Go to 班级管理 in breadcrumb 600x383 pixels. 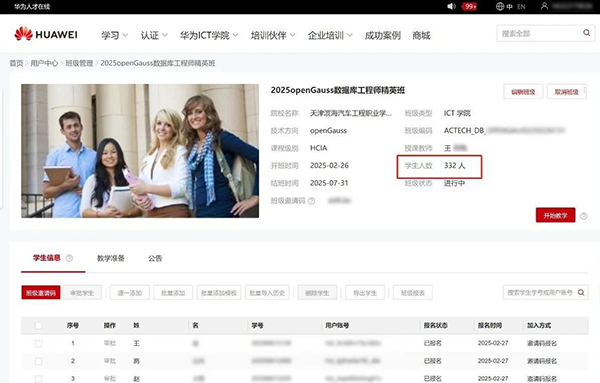[x=79, y=63]
